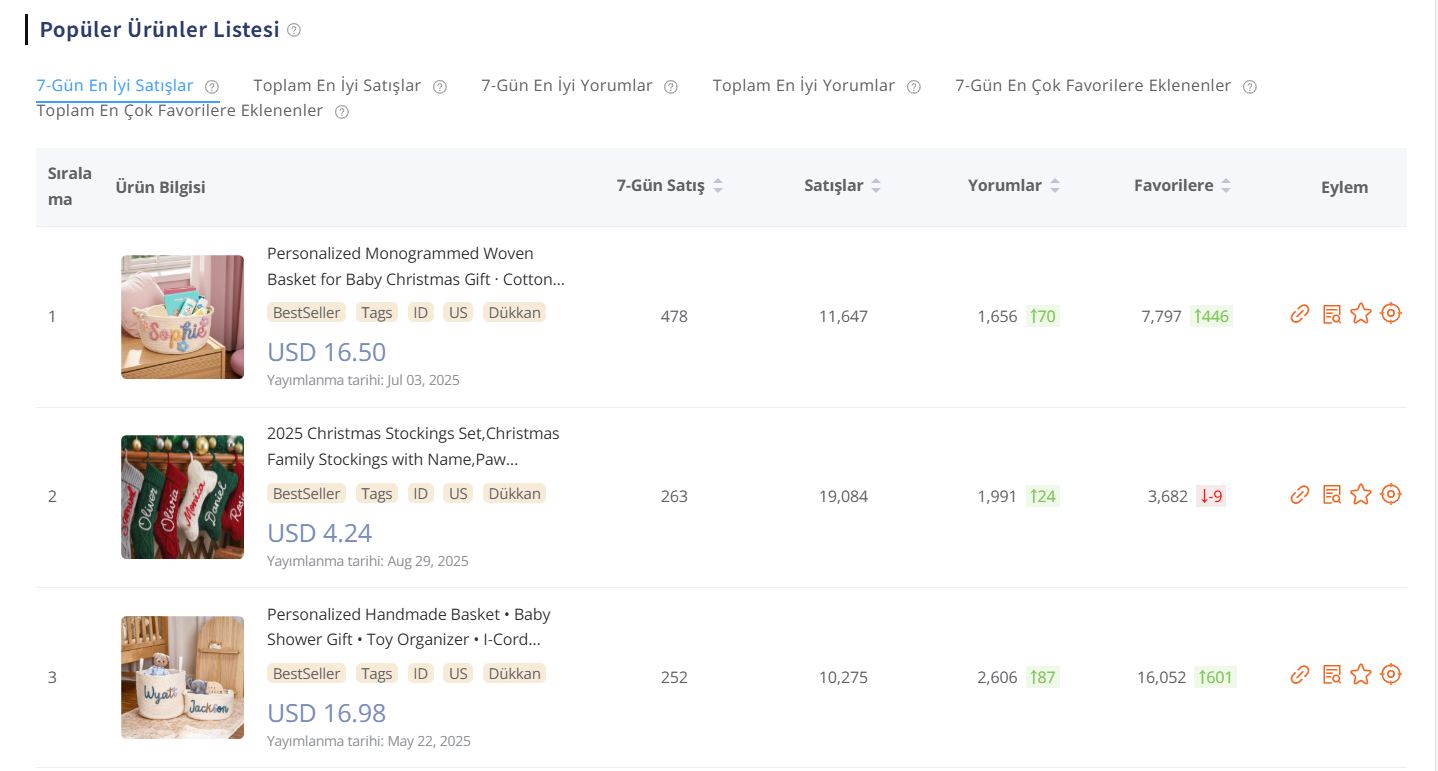The width and height of the screenshot is (1438, 771).
Task: Click the Sophie basket product thumbnail
Action: coord(182,317)
